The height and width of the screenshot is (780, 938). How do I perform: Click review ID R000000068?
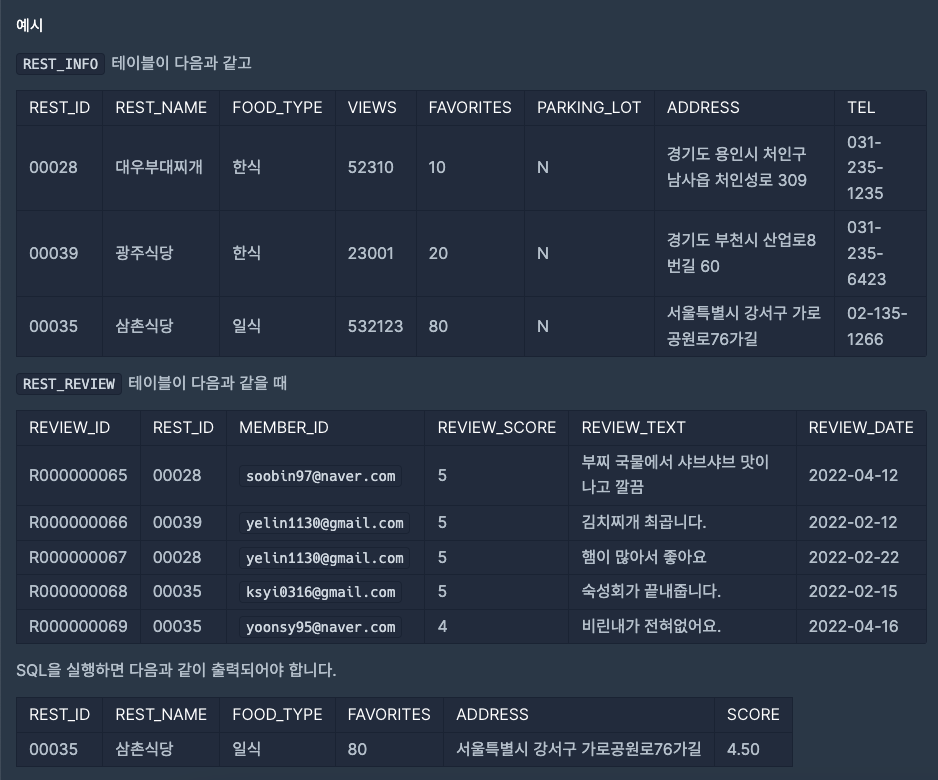78,592
